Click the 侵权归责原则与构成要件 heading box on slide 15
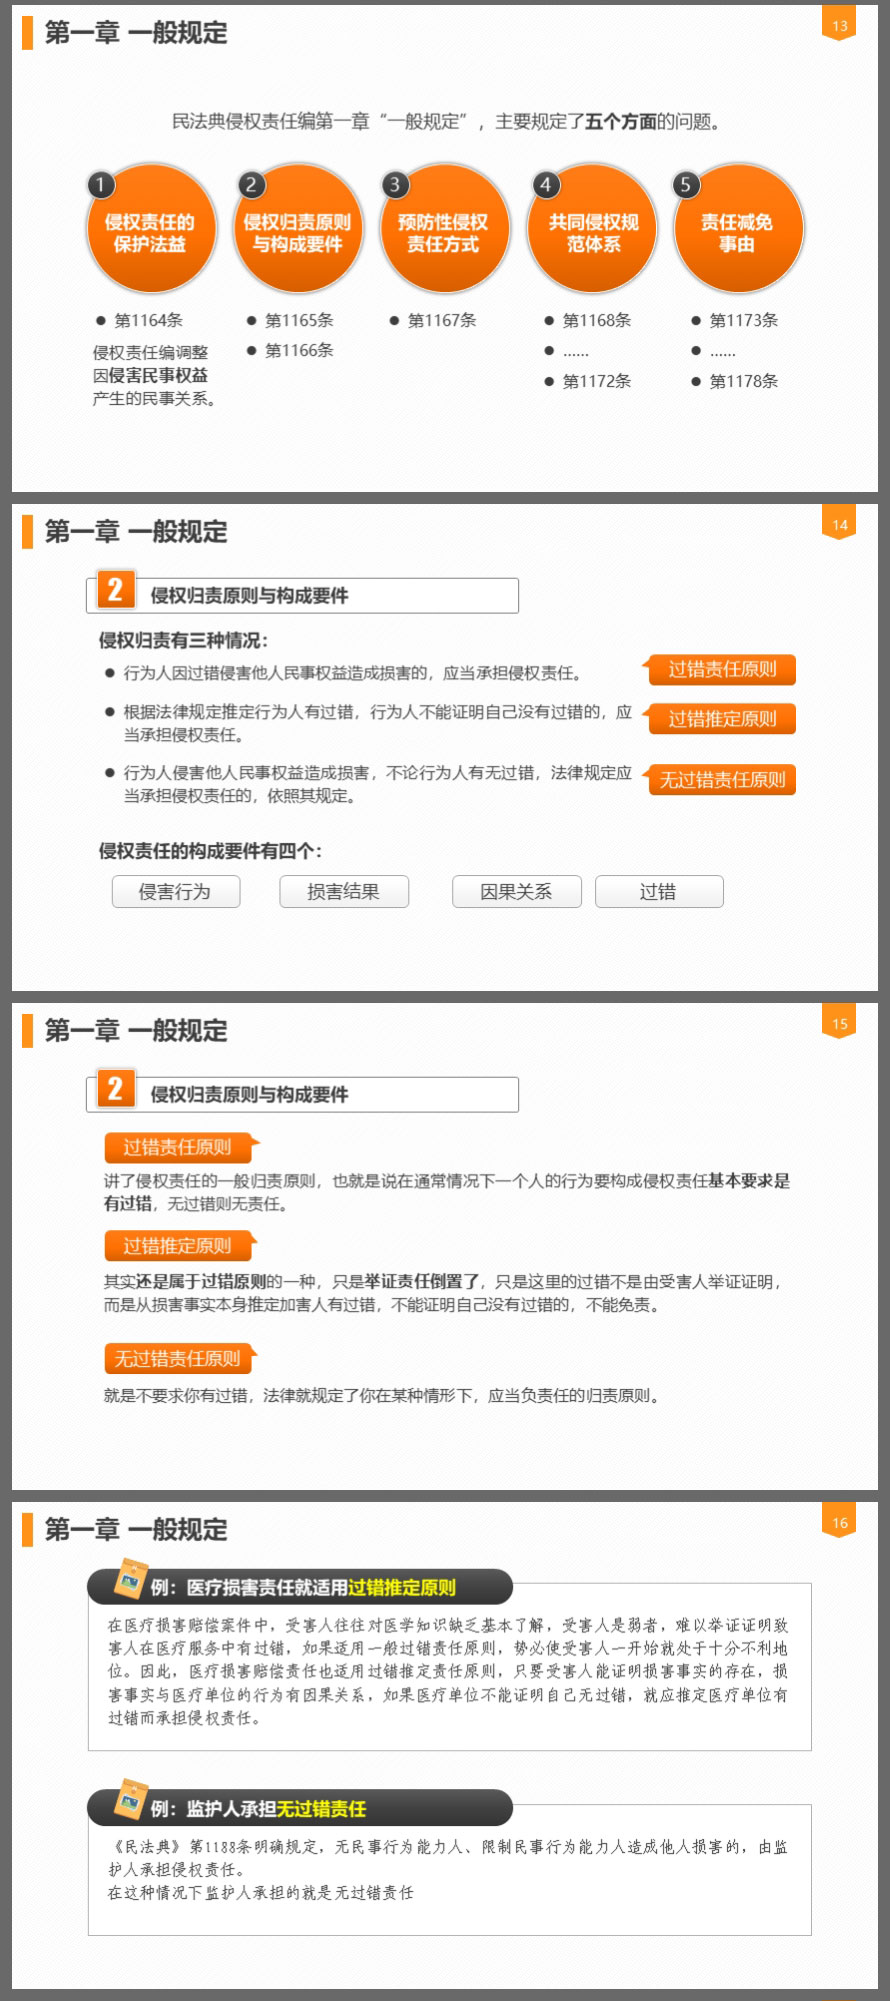This screenshot has height=2001, width=890. pyautogui.click(x=303, y=1095)
